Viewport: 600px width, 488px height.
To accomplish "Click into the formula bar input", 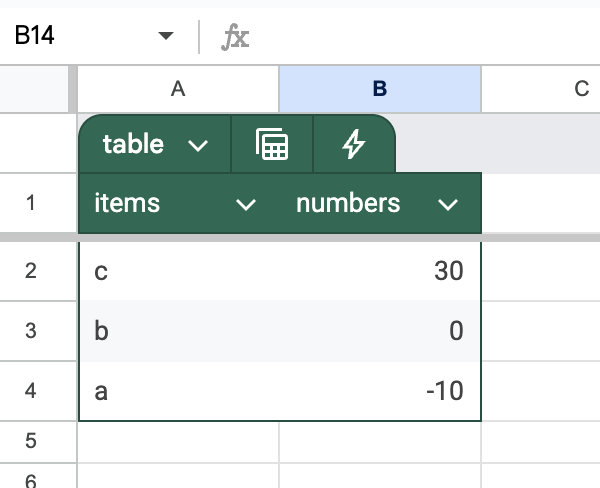I will 427,36.
